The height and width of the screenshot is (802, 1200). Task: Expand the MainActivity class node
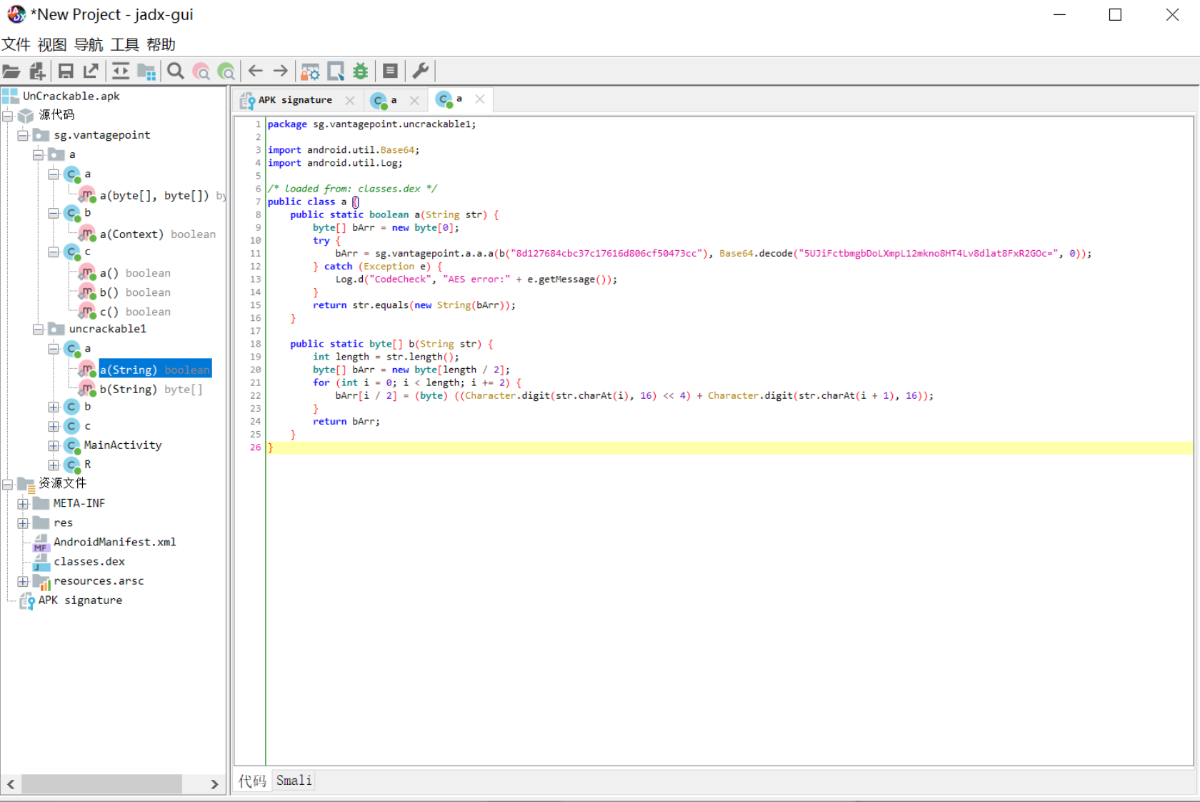pyautogui.click(x=54, y=446)
